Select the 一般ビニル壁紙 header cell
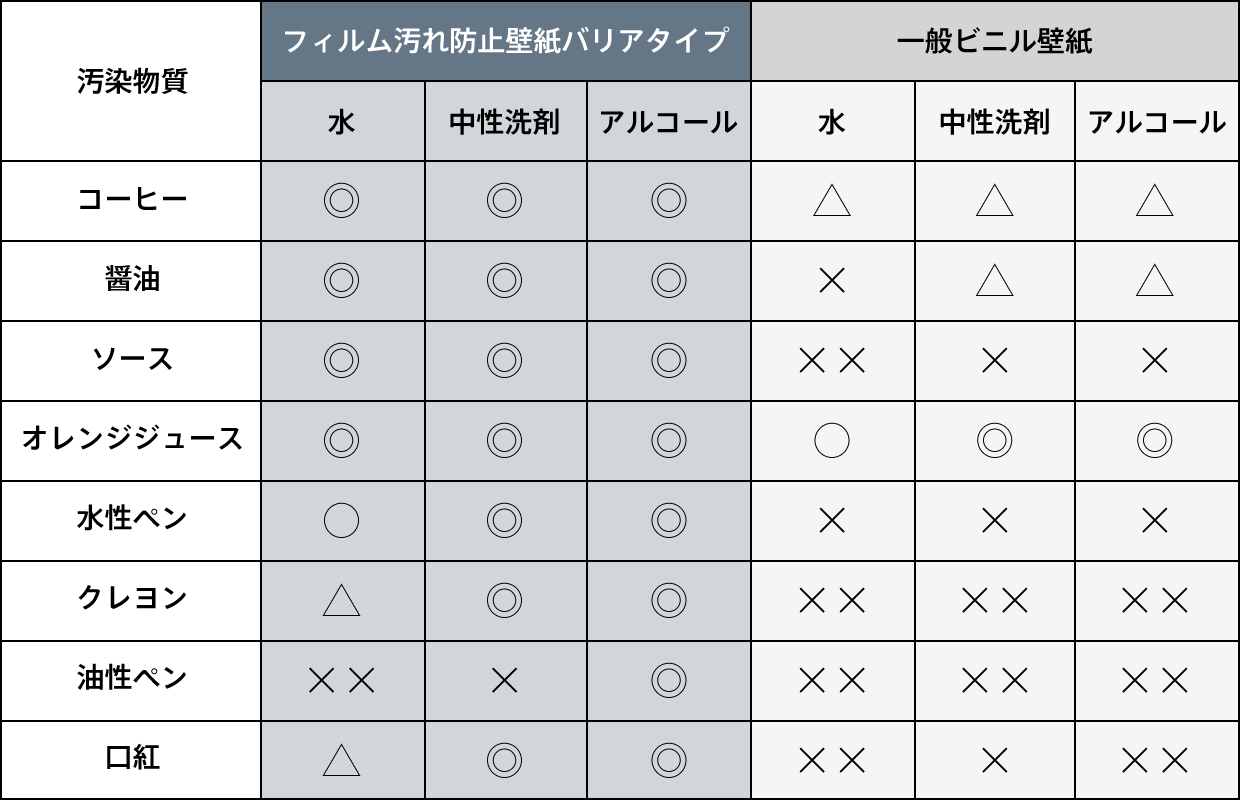 tap(995, 41)
